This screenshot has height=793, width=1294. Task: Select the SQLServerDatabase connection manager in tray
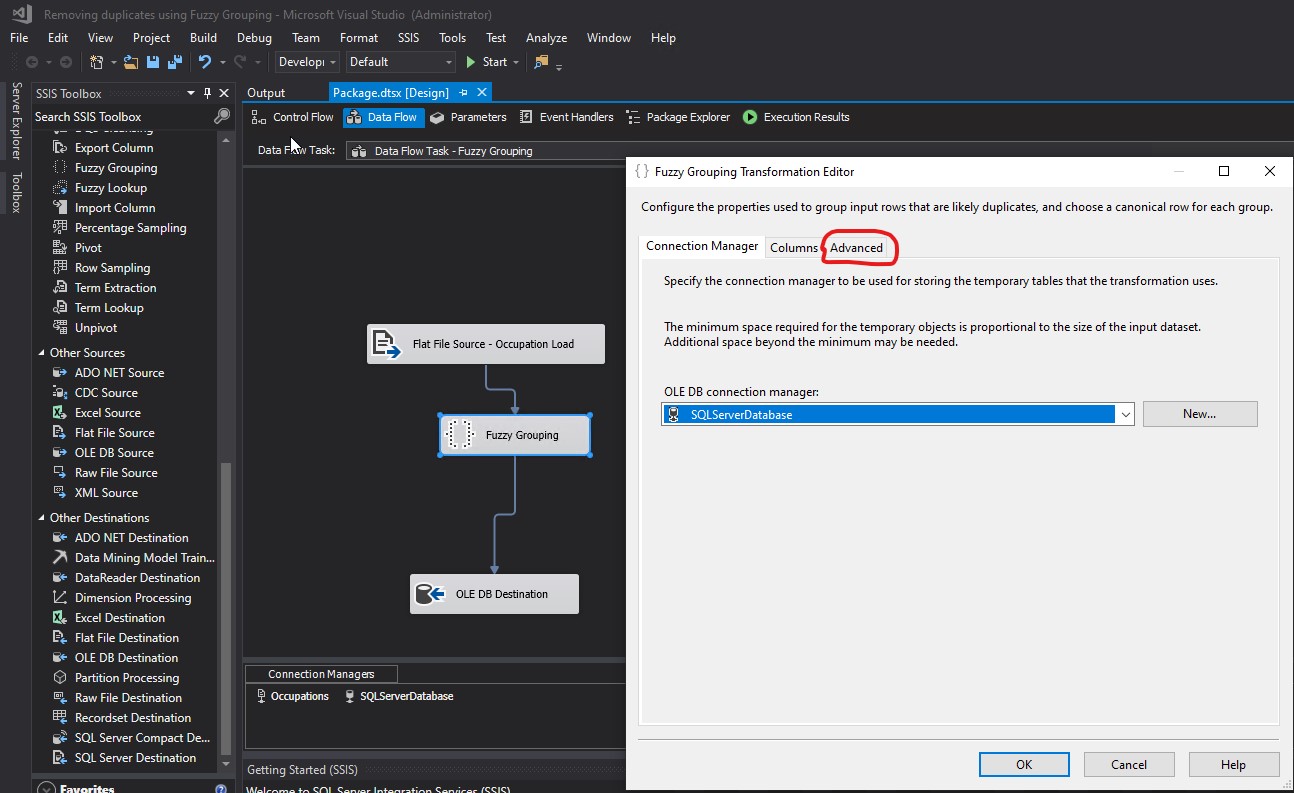click(x=398, y=696)
